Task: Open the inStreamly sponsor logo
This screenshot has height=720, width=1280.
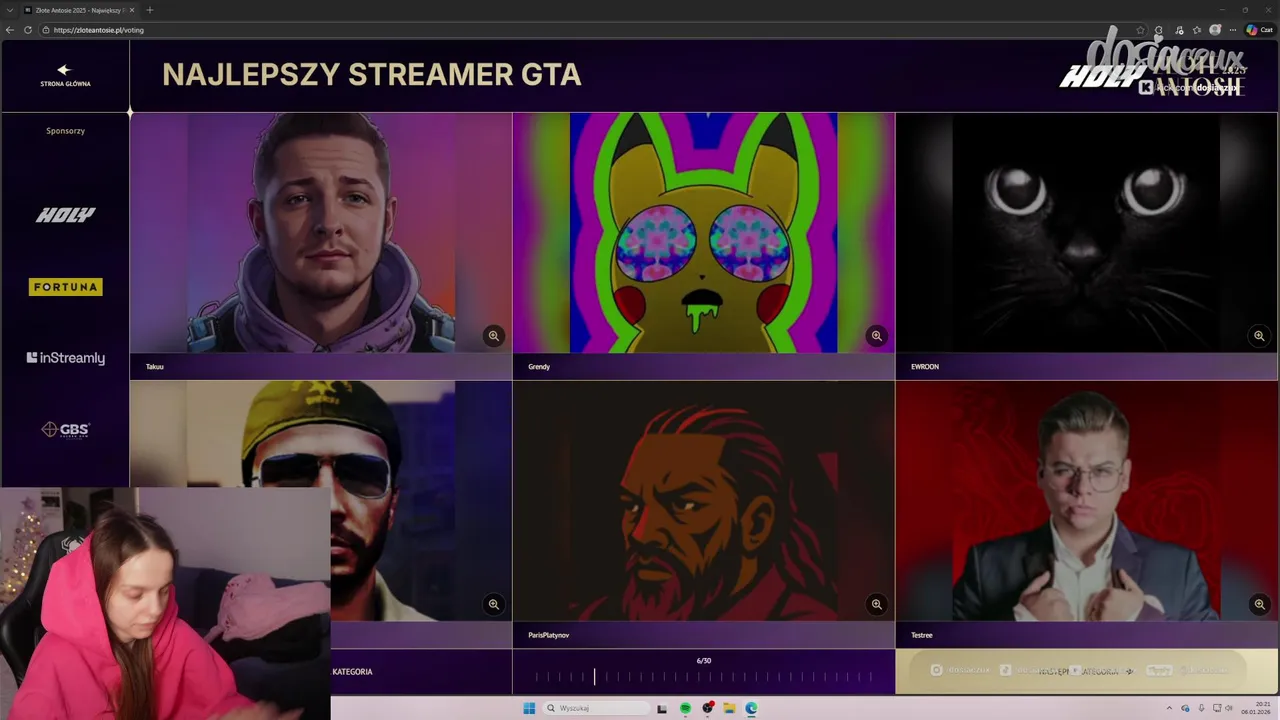Action: click(x=65, y=358)
